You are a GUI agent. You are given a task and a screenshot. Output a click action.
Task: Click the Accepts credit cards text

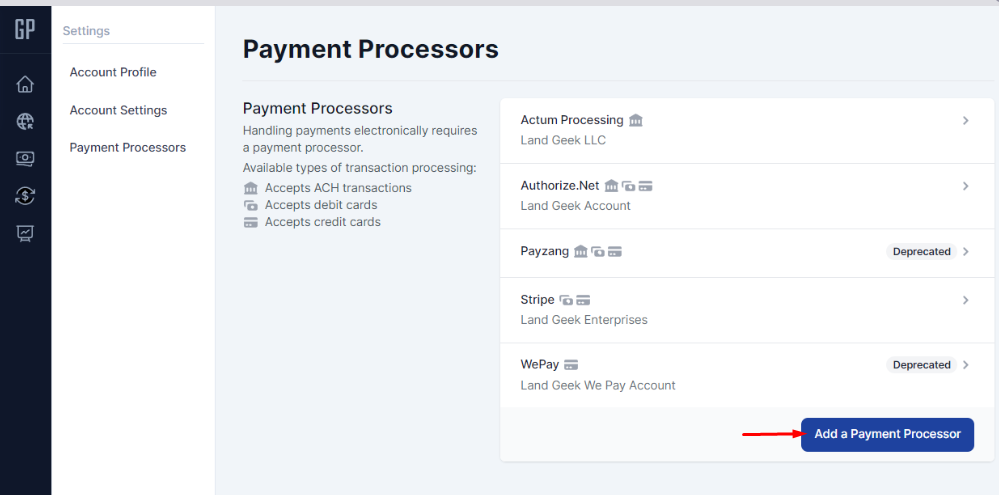[x=323, y=222]
